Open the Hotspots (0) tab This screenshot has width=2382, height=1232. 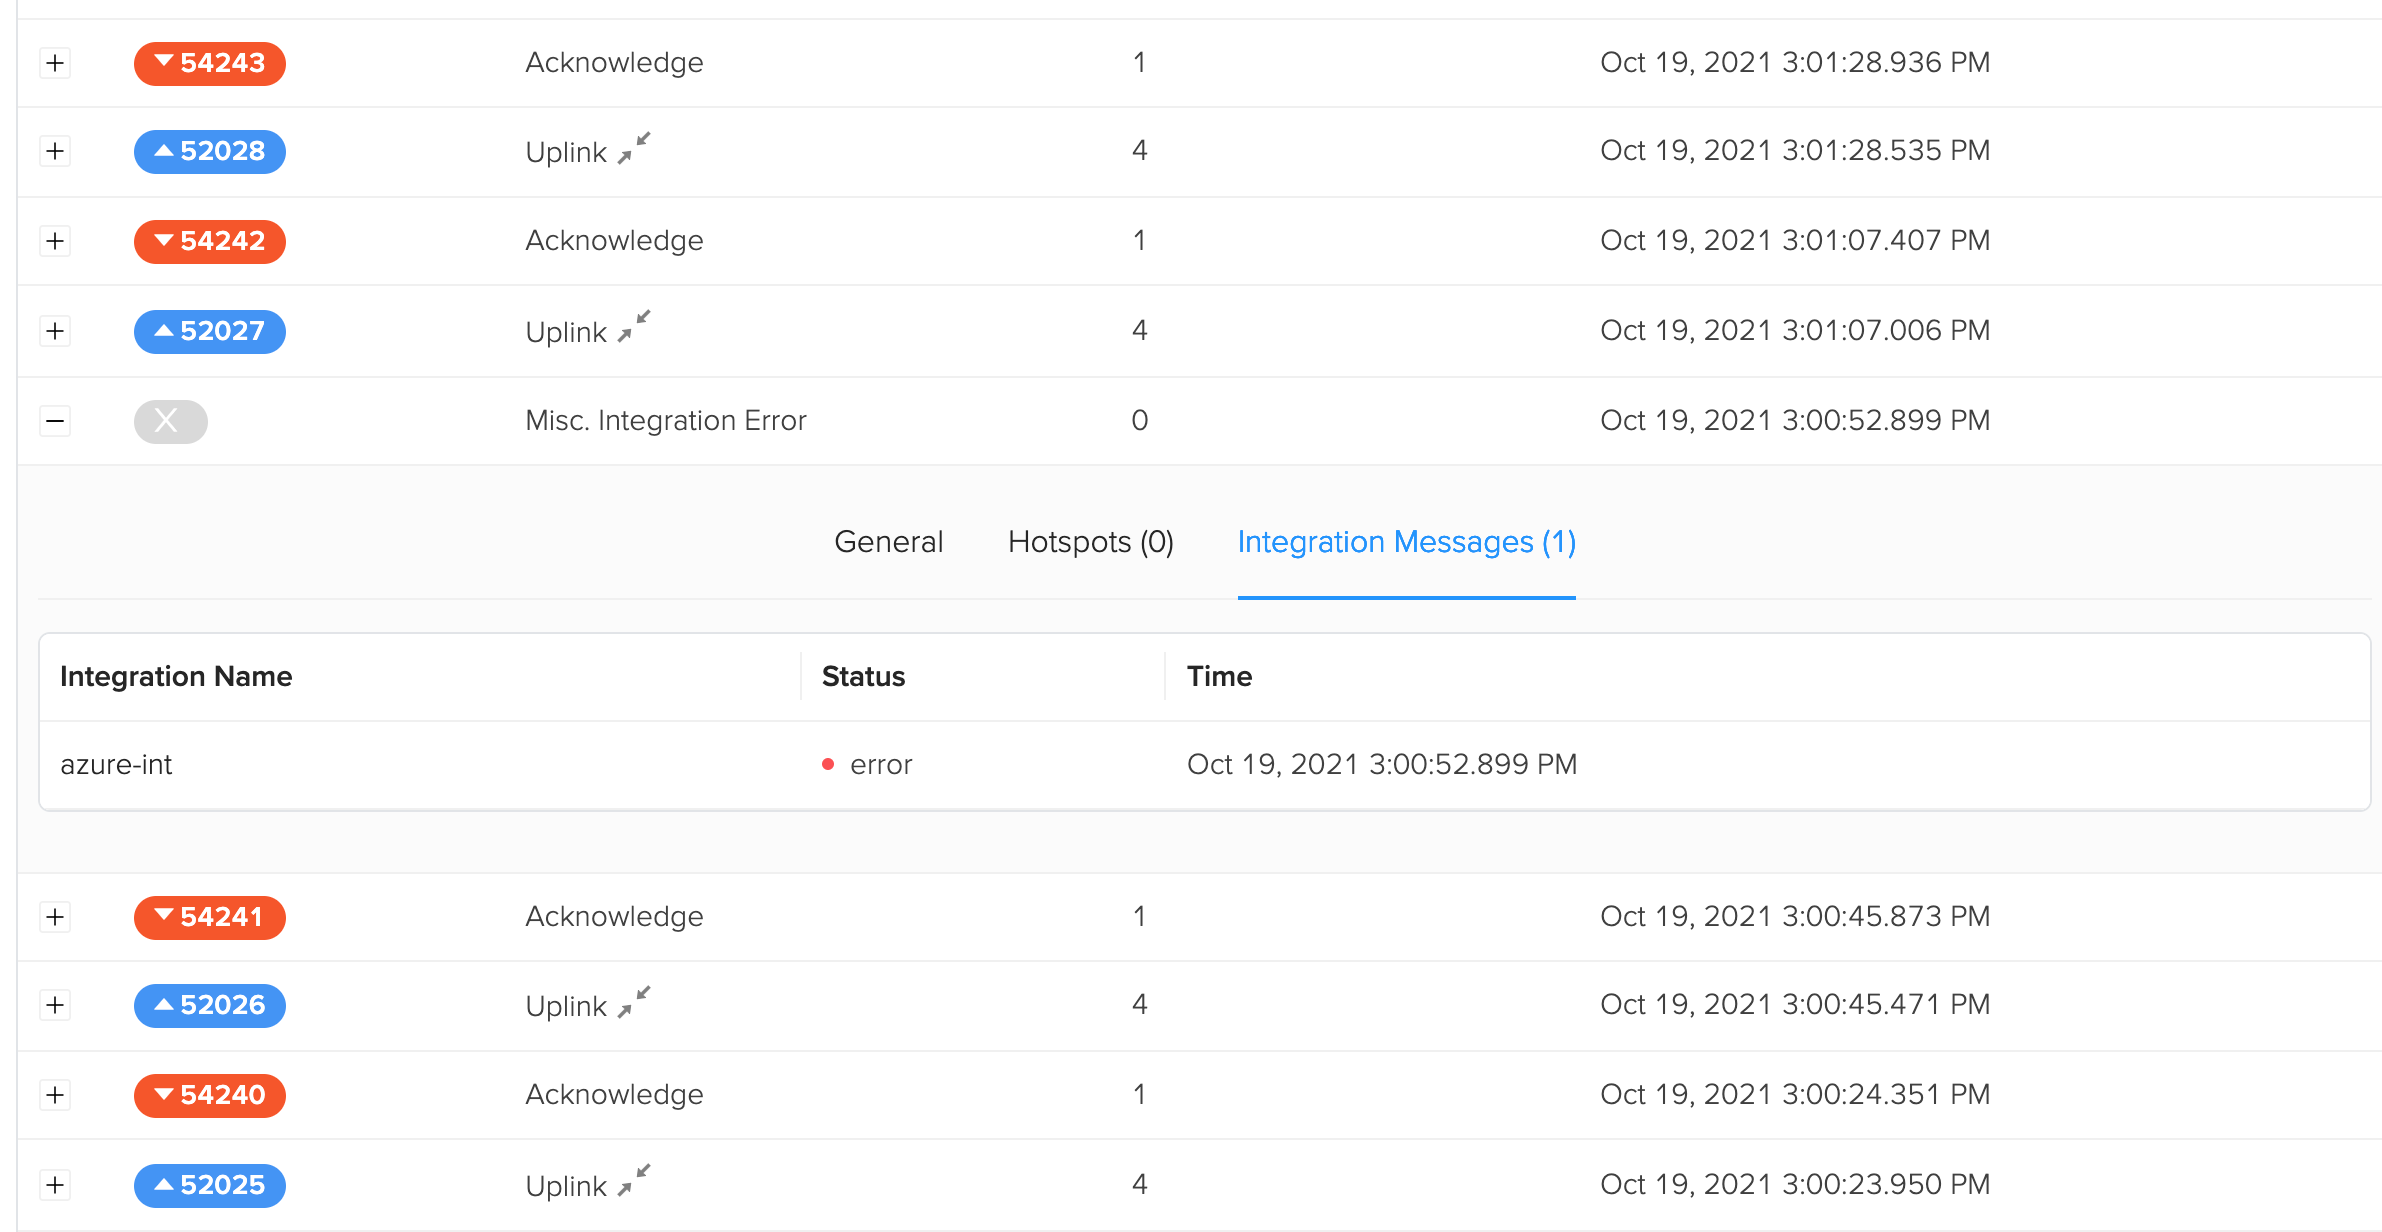[x=1090, y=541]
